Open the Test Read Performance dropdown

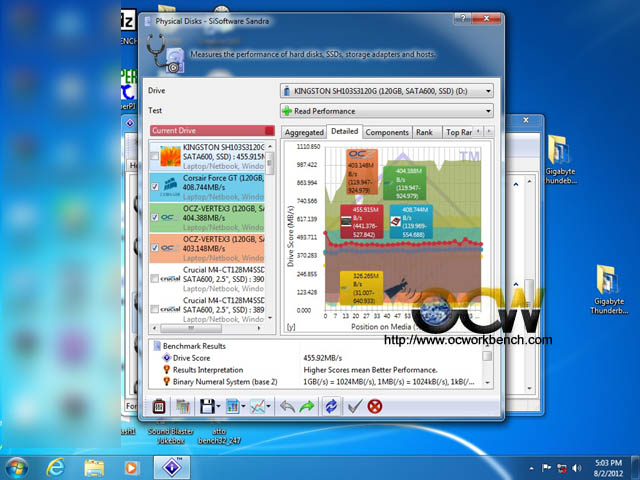(x=387, y=111)
